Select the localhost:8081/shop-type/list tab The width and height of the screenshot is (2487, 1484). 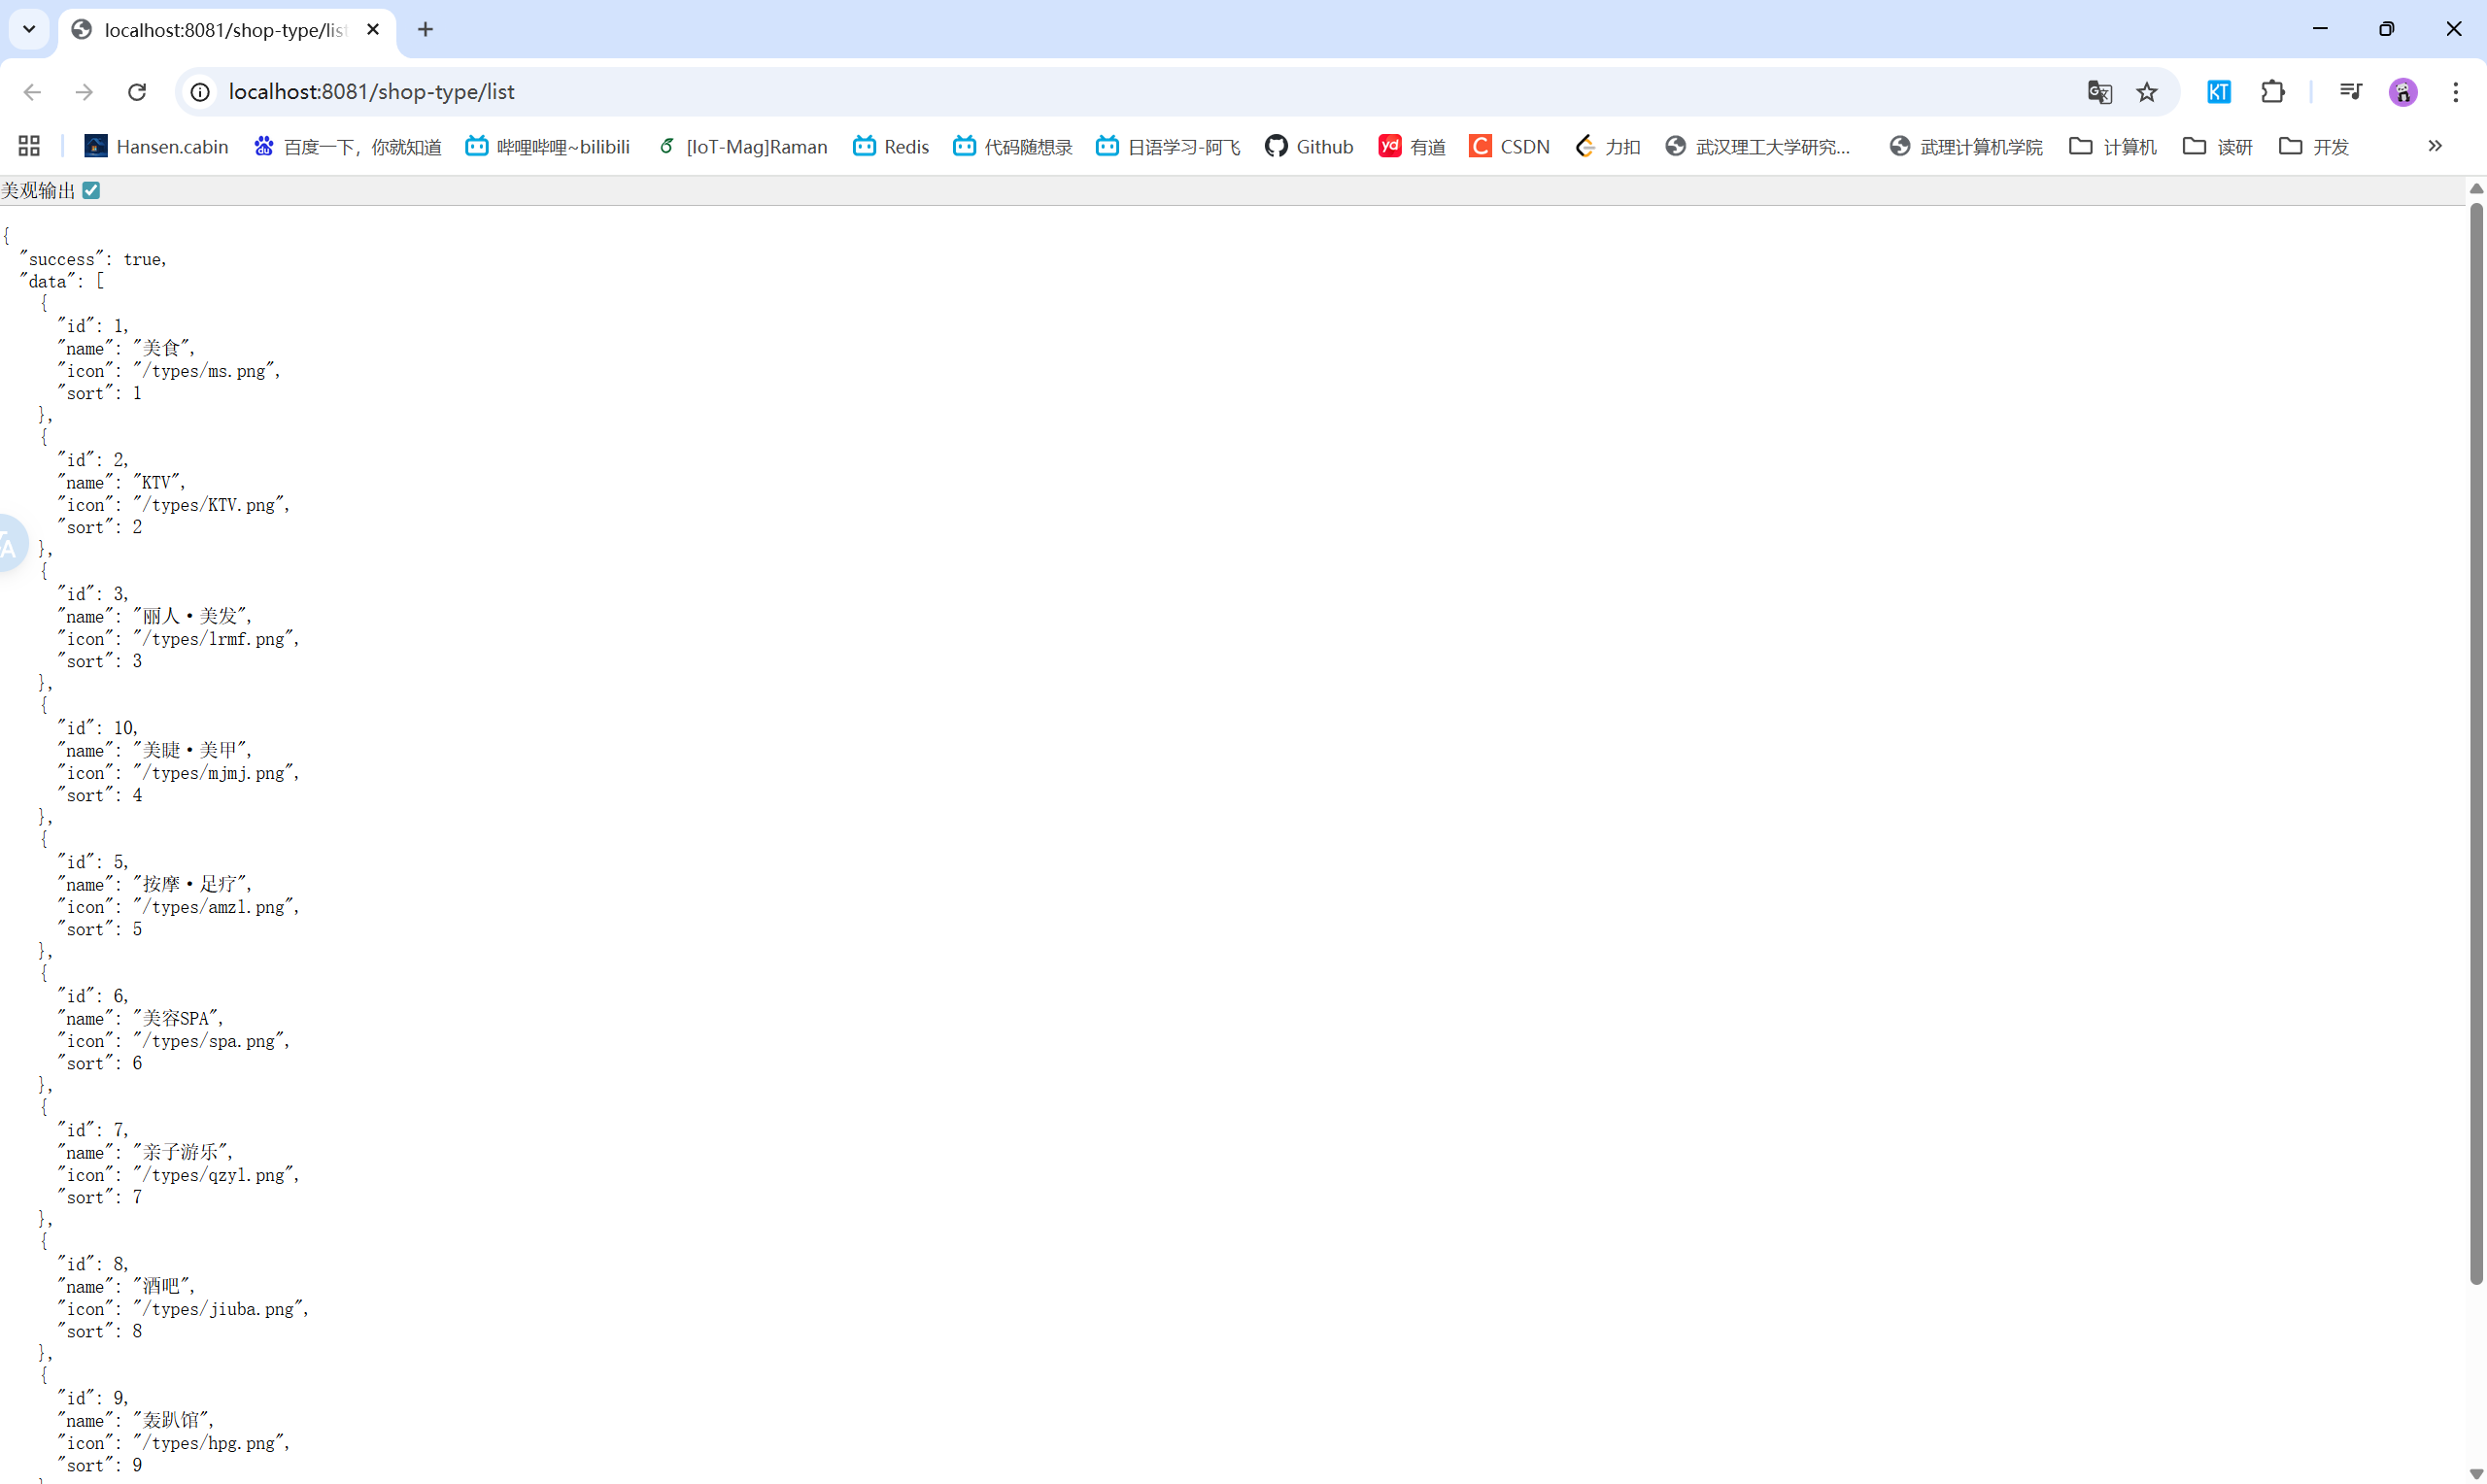(224, 30)
